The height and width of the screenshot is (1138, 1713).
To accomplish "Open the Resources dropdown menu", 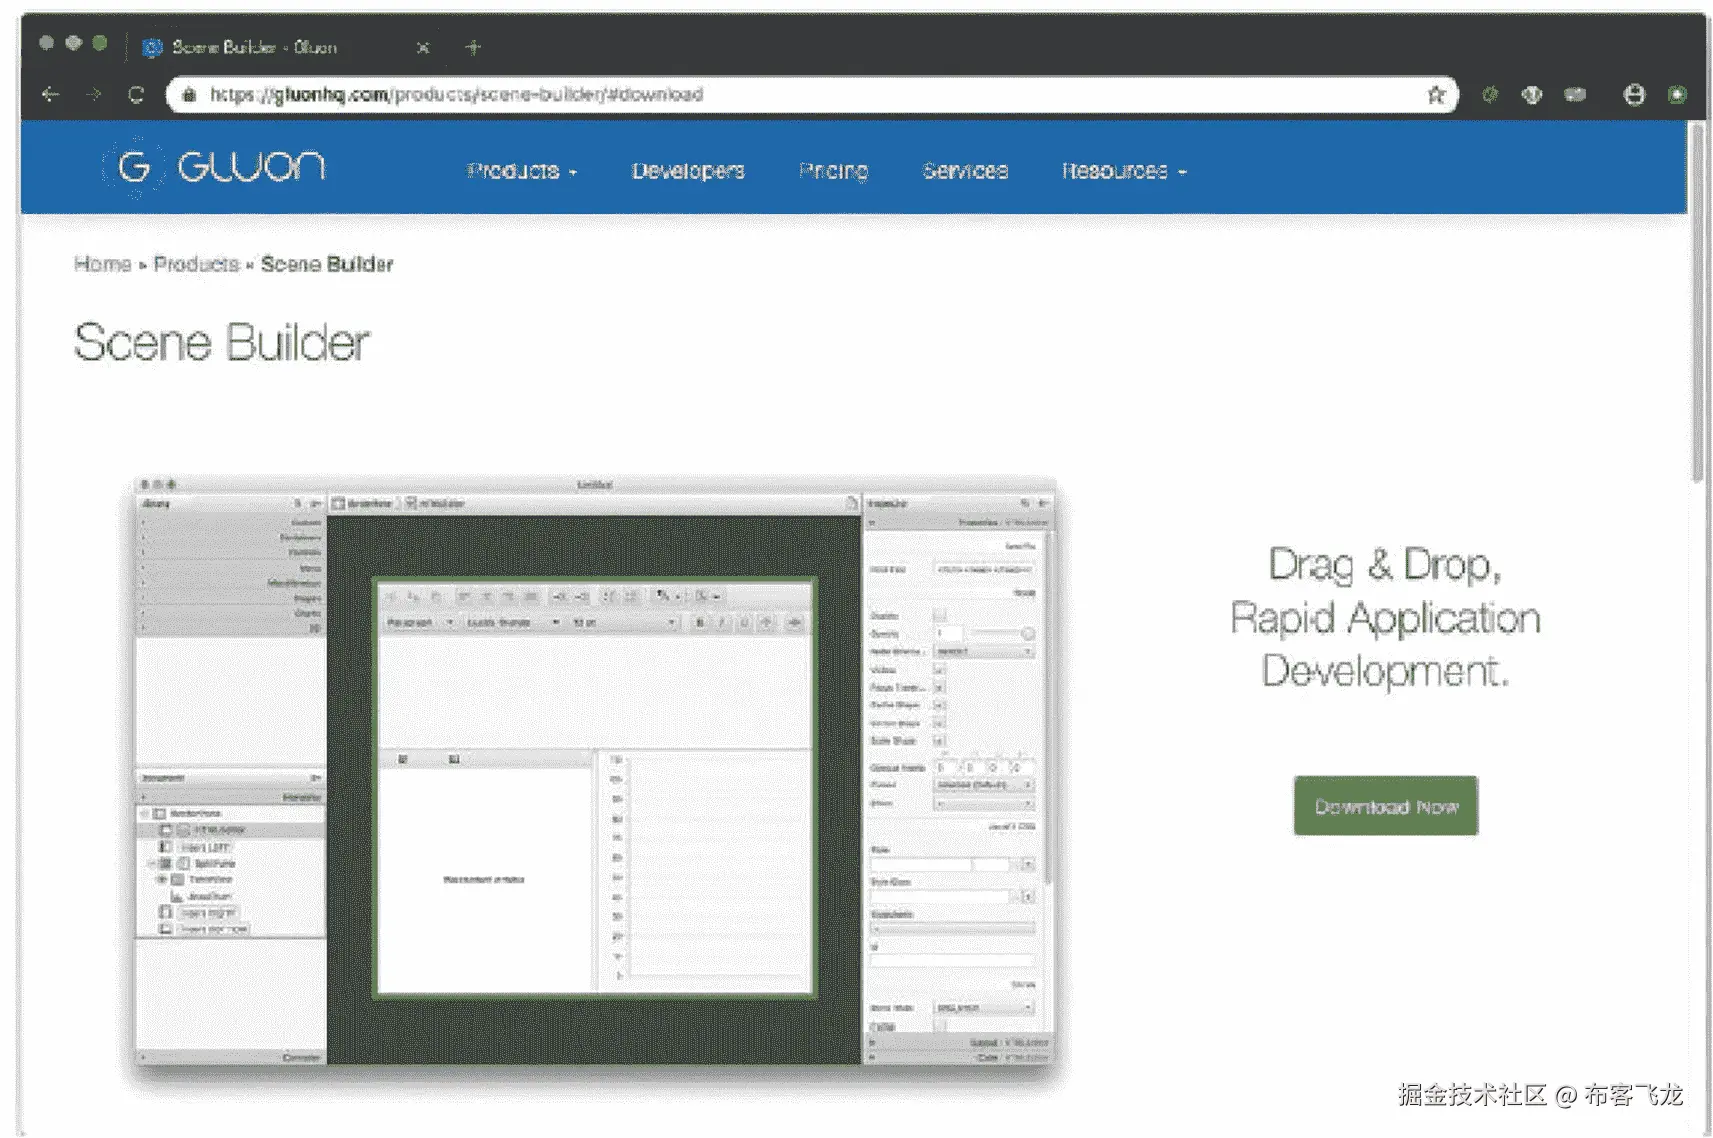I will coord(1124,171).
